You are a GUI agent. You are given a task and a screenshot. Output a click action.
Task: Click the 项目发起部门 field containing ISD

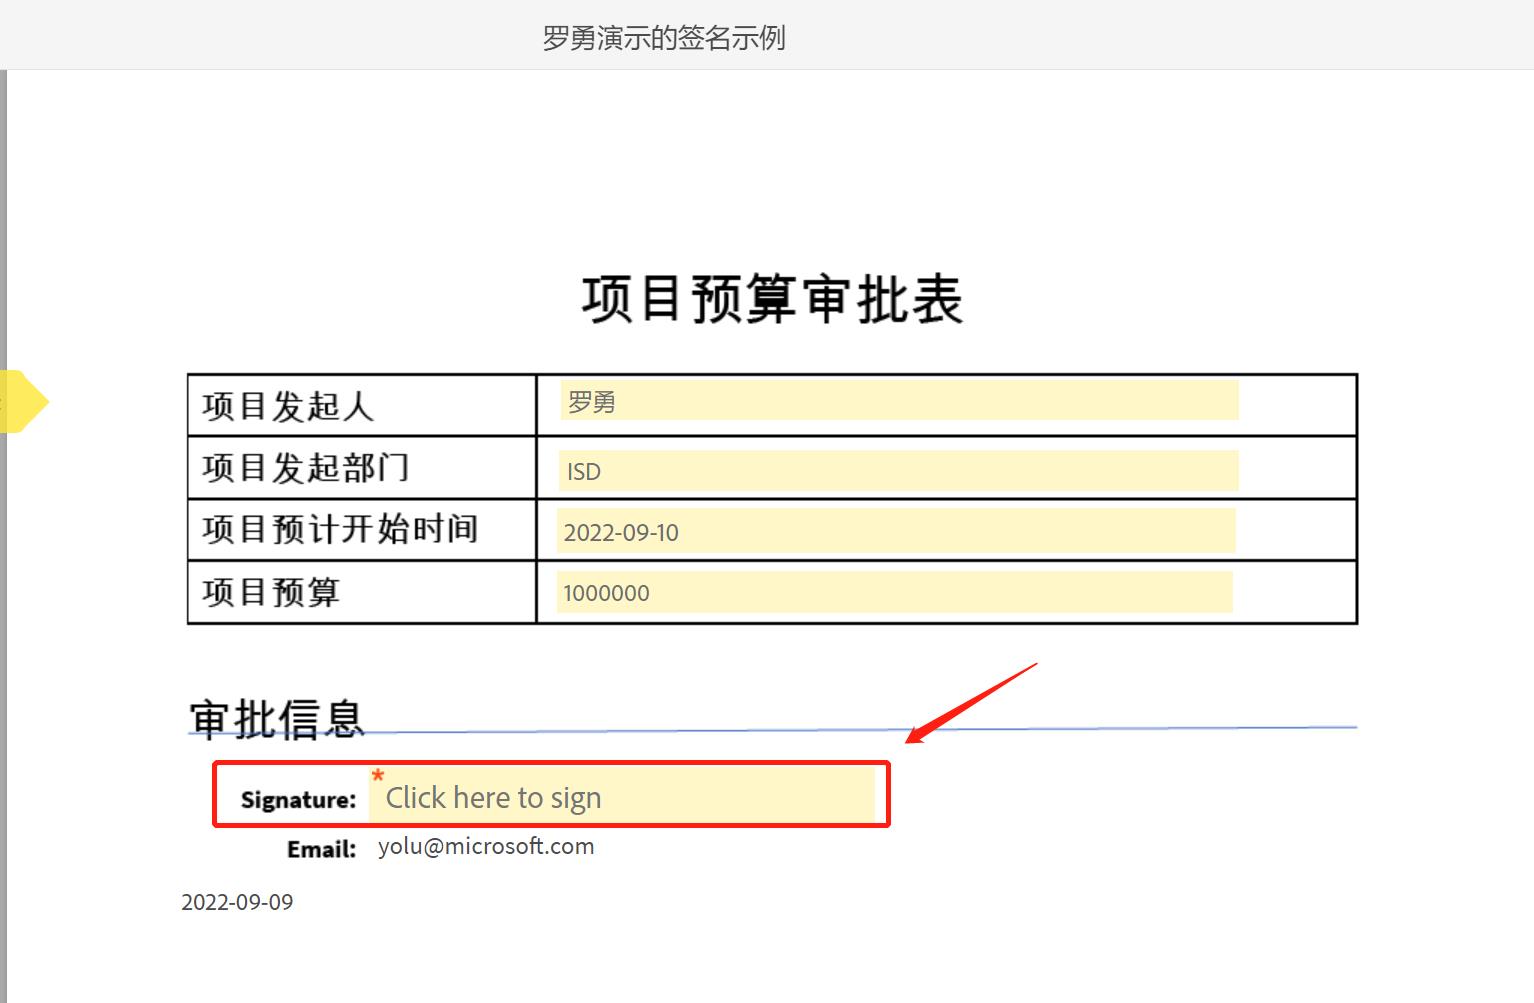pos(898,470)
